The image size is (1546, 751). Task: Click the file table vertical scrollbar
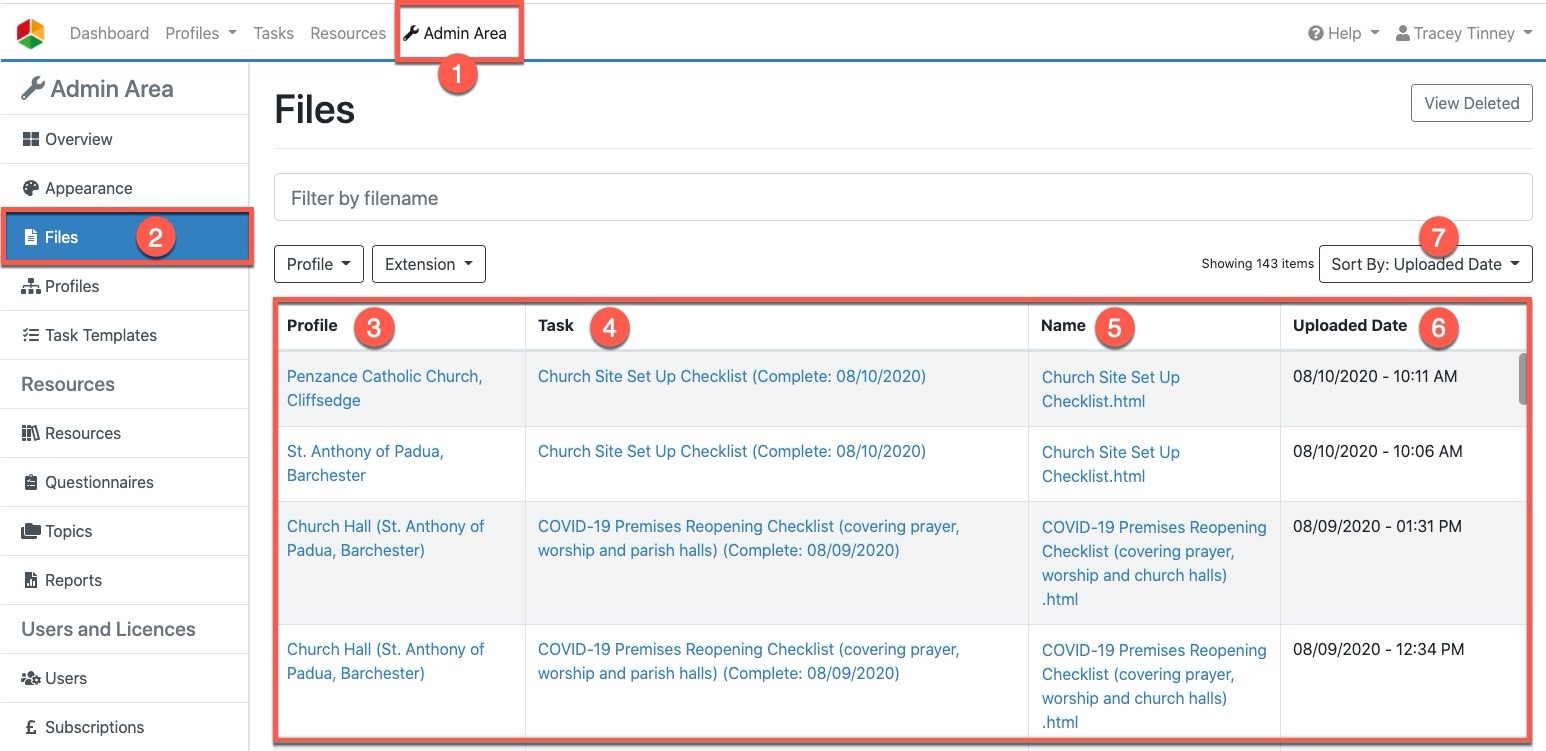pyautogui.click(x=1523, y=380)
